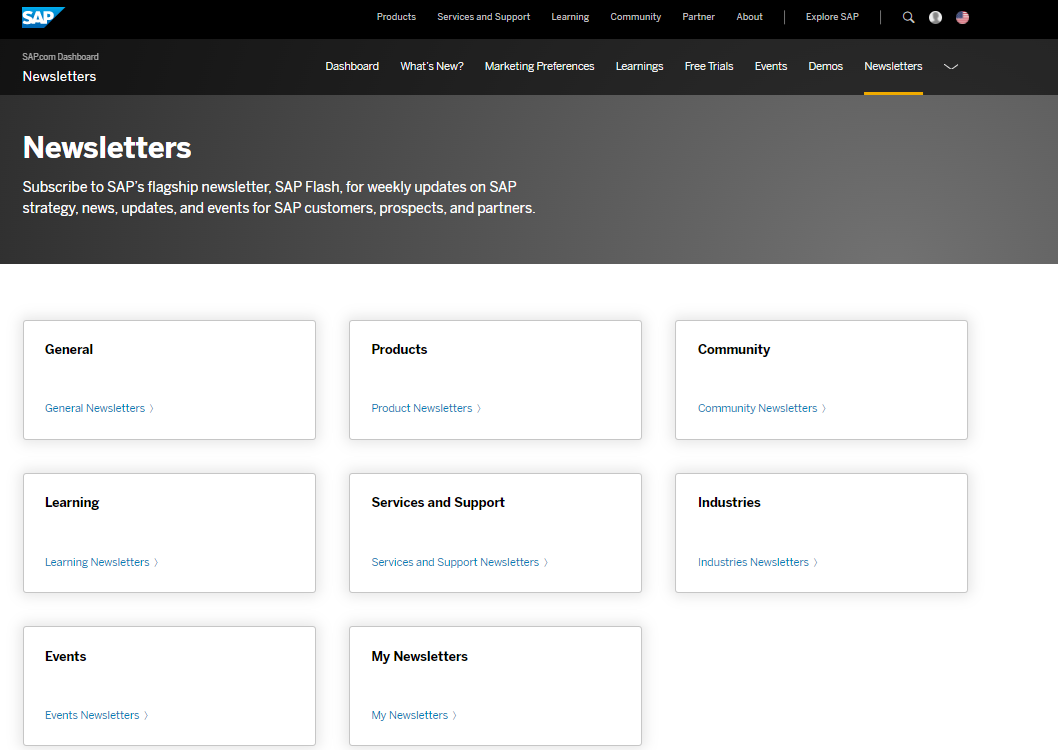Click the user profile avatar icon
Screen dimensions: 1058x750
(x=935, y=17)
